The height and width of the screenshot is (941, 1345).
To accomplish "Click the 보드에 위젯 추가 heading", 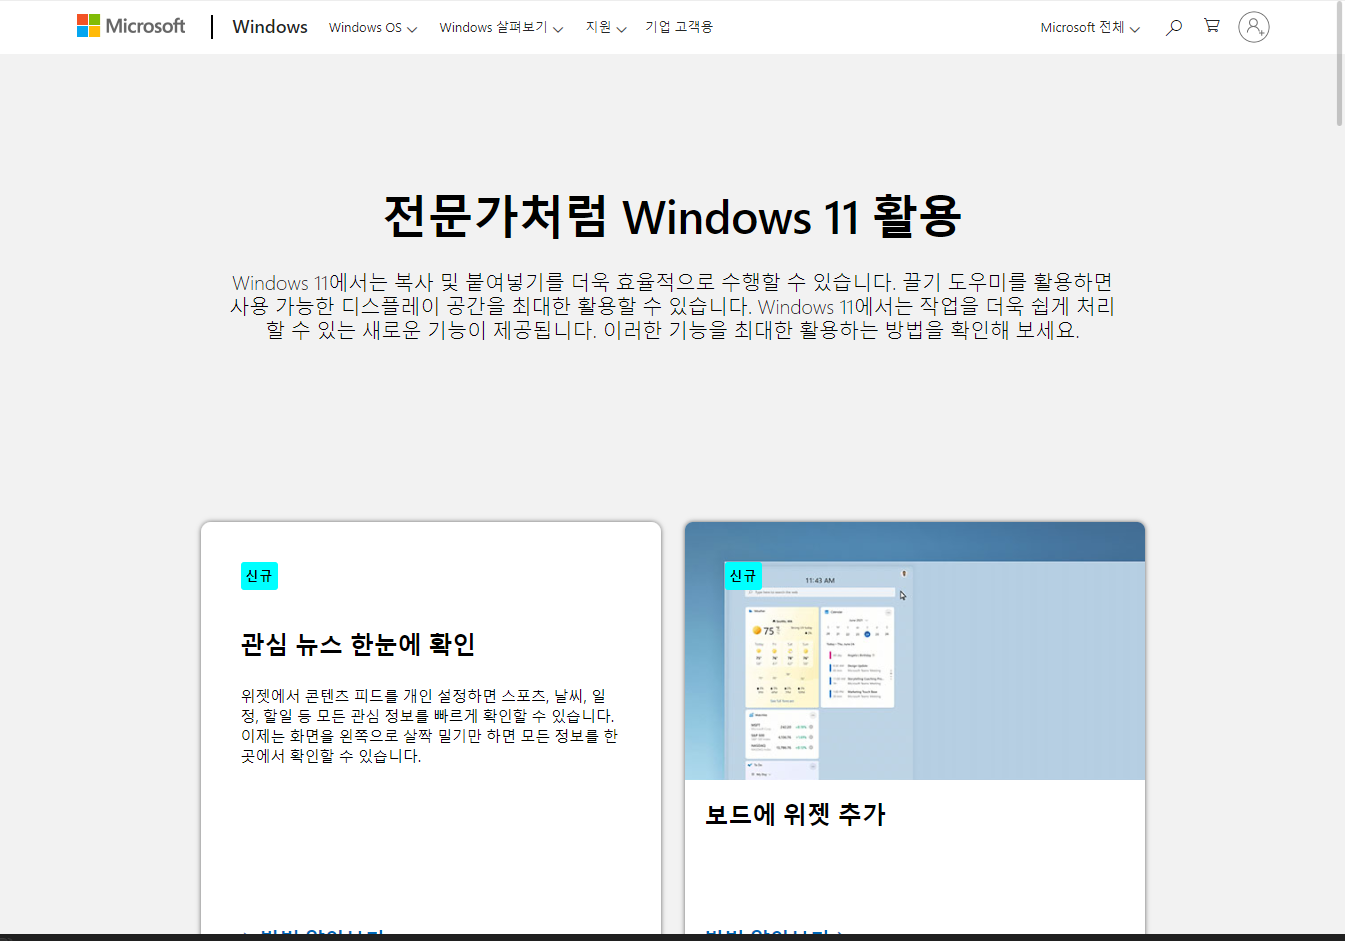I will point(796,814).
